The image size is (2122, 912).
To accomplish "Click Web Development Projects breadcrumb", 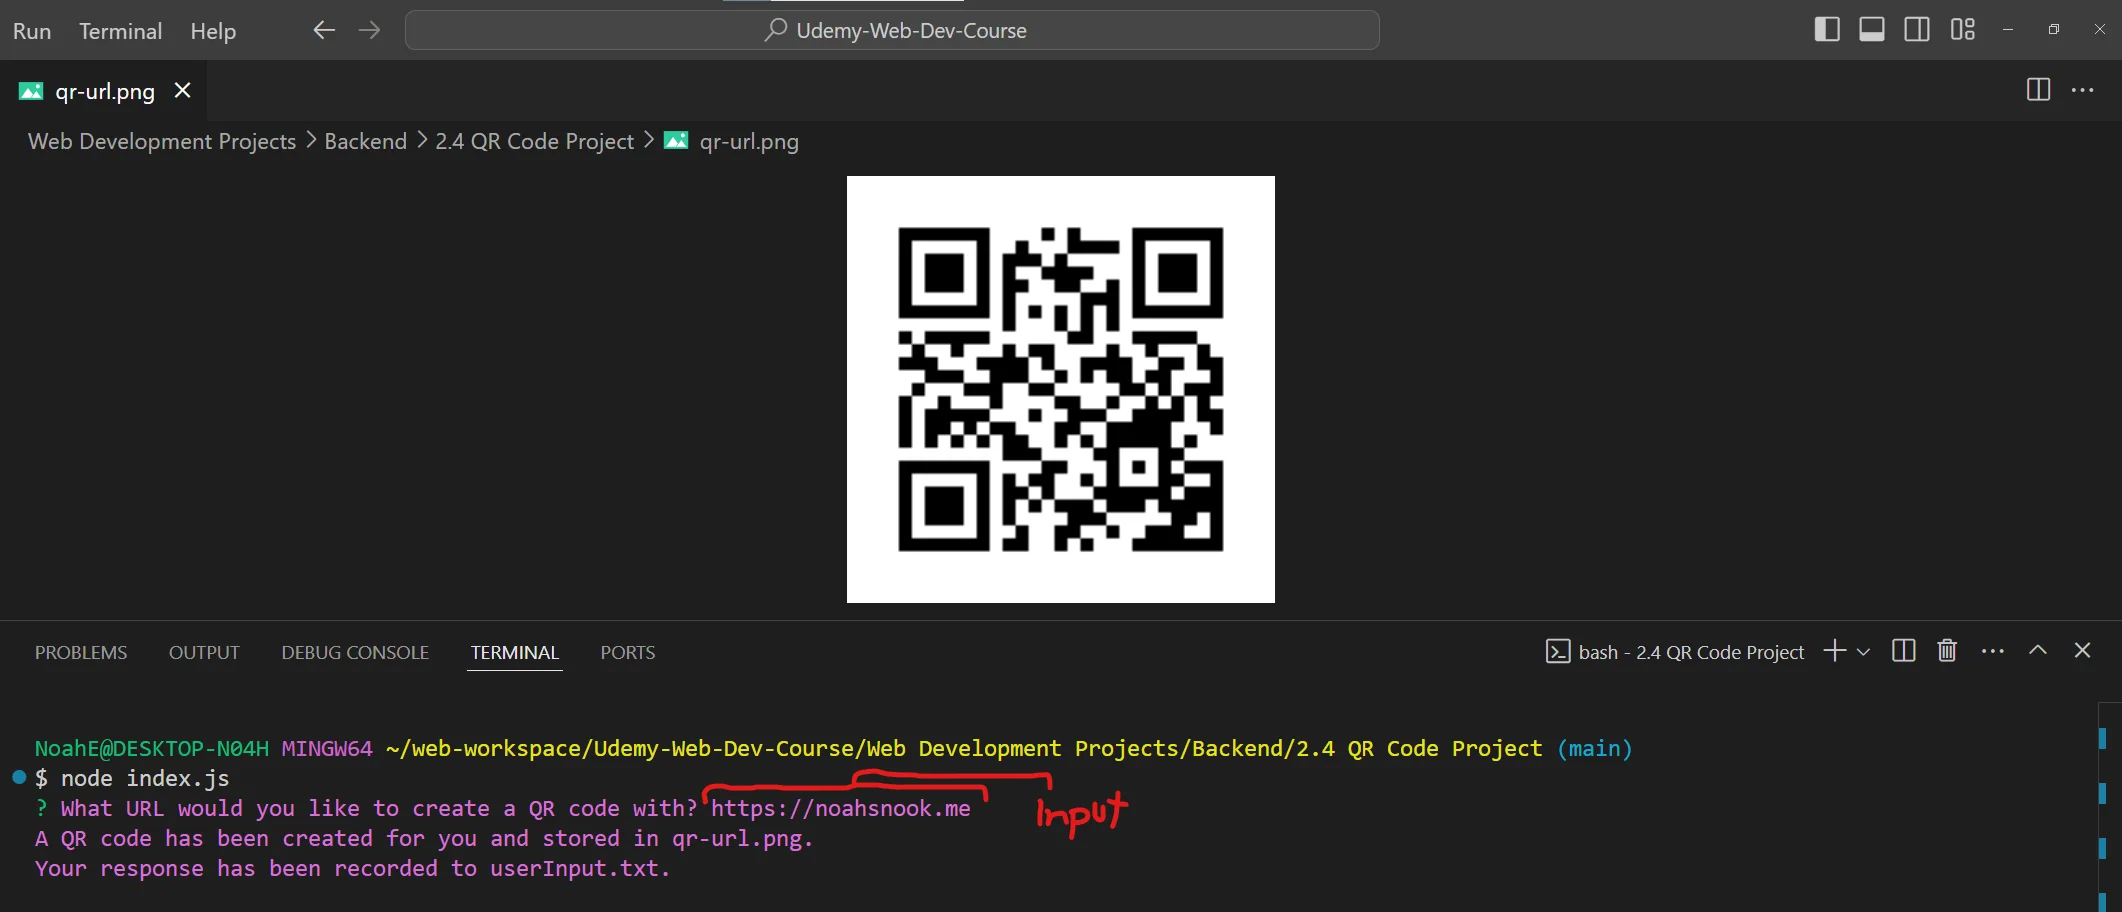I will coord(162,141).
